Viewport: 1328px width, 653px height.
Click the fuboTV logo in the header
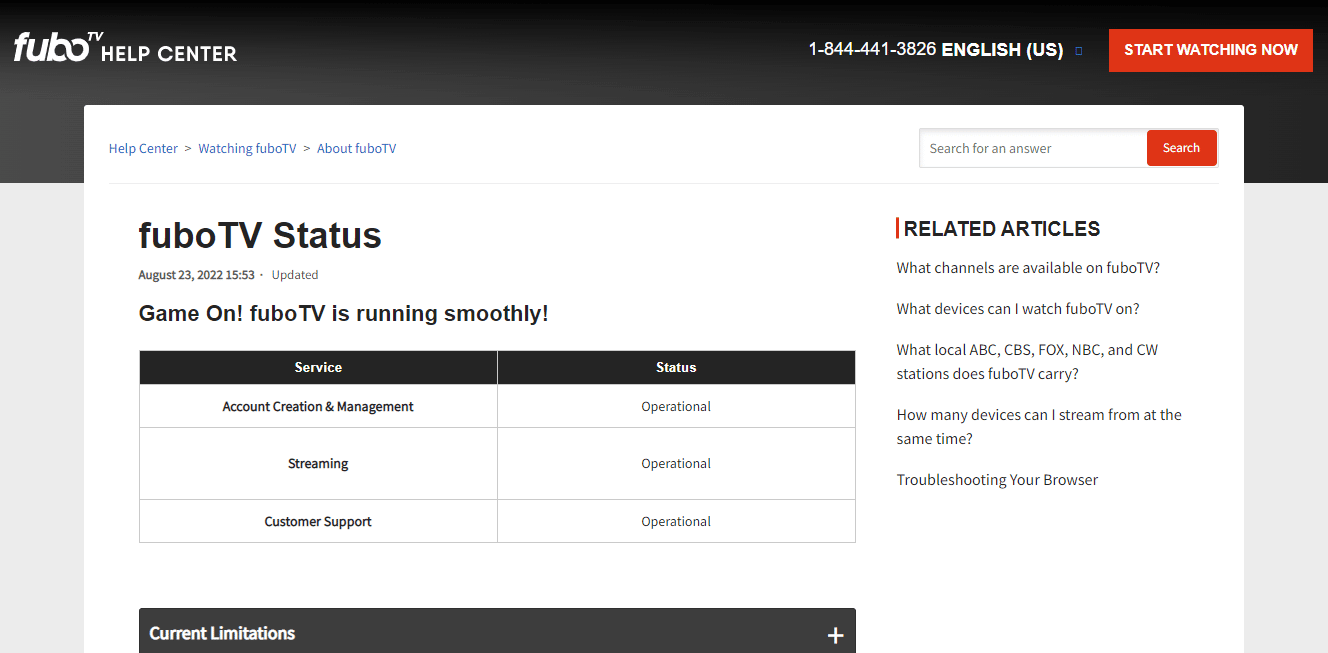point(58,47)
